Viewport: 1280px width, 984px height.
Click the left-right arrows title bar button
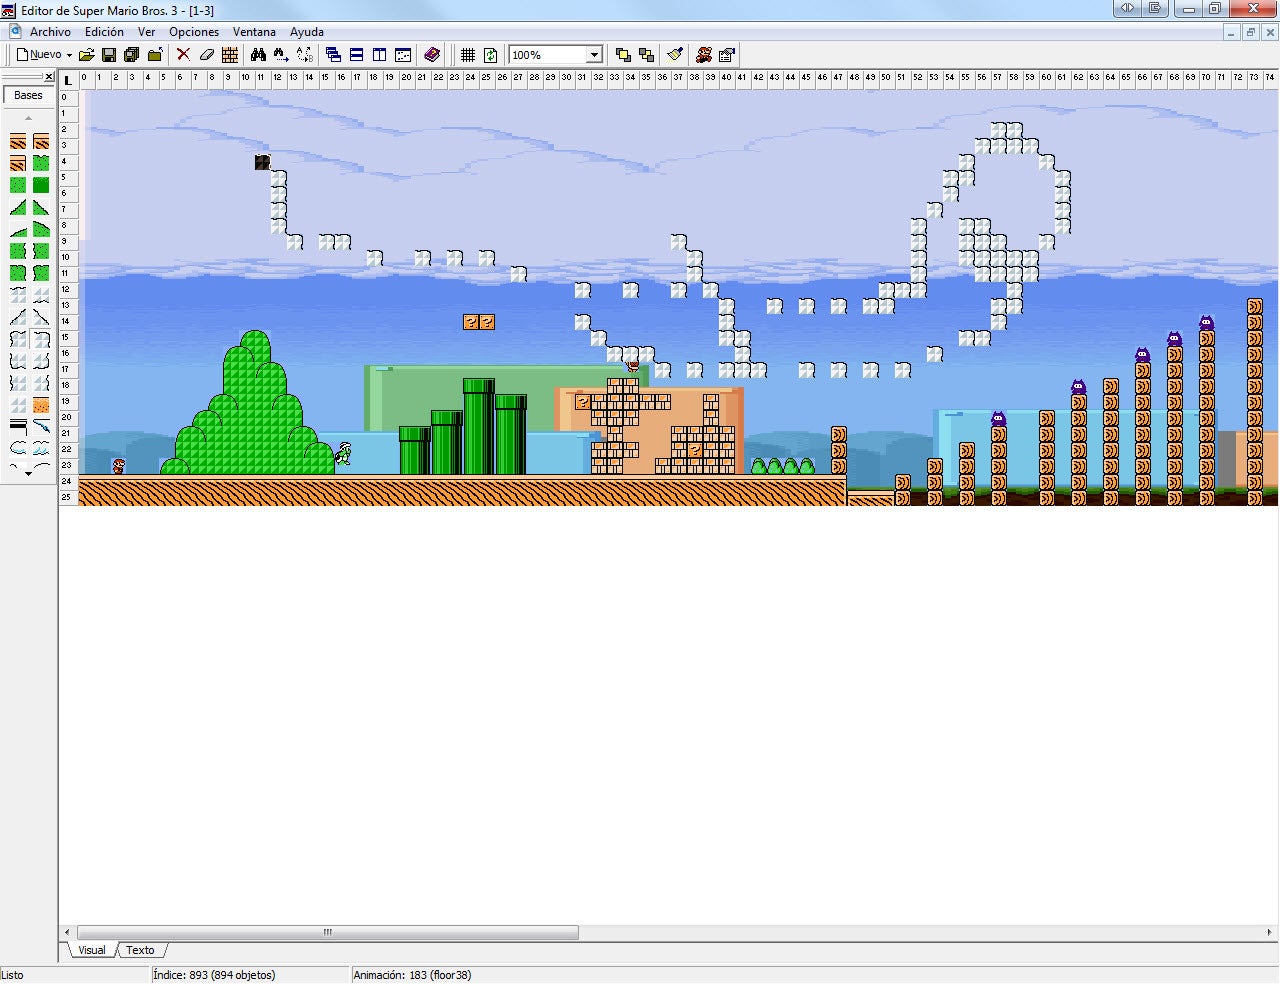1128,8
